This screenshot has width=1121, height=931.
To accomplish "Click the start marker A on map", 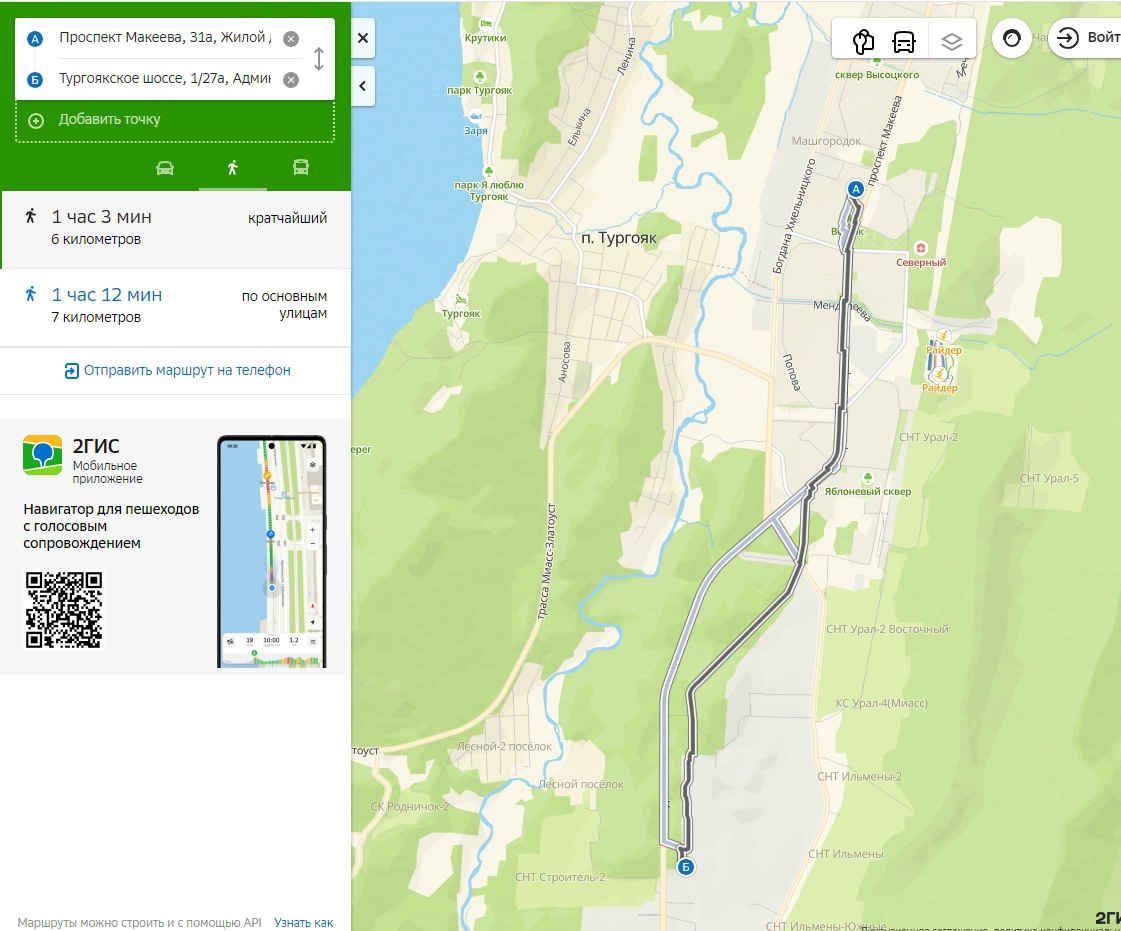I will (855, 189).
